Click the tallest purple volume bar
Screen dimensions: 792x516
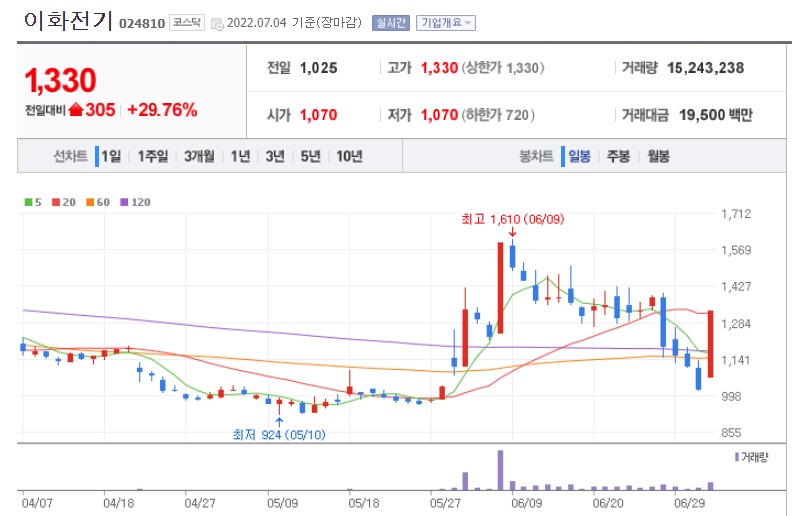pos(500,470)
